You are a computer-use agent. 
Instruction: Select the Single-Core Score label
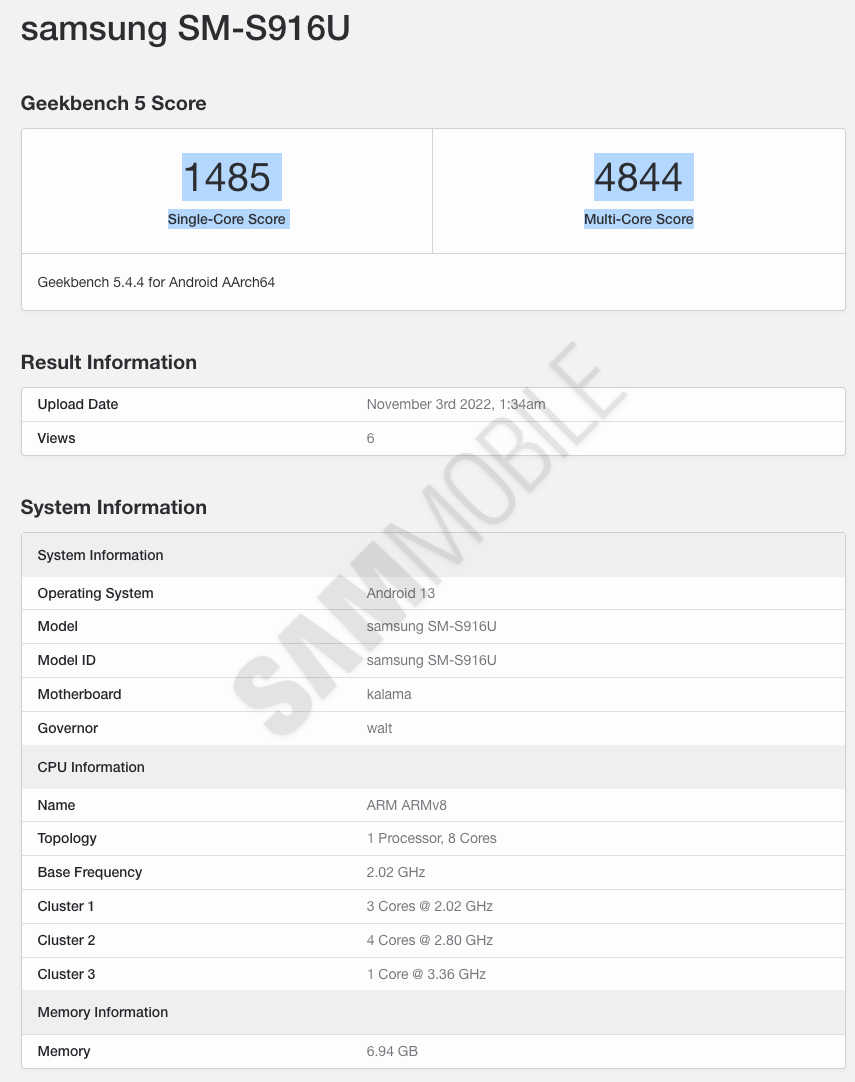(x=227, y=219)
